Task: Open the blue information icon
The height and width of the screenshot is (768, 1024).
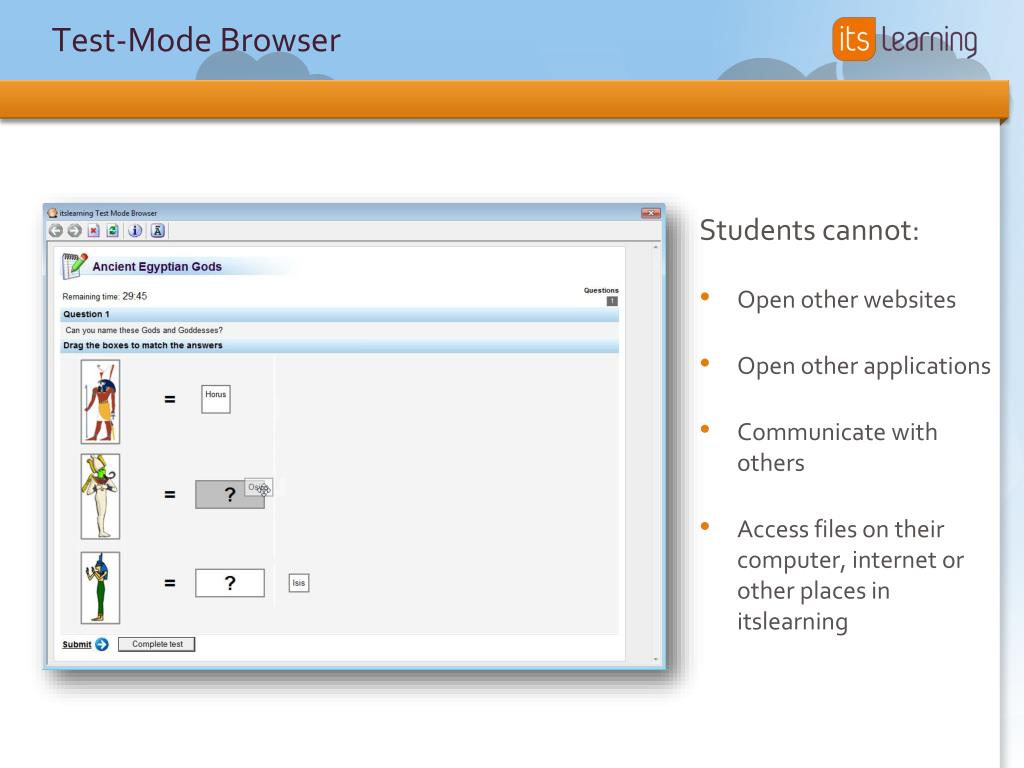Action: tap(135, 231)
